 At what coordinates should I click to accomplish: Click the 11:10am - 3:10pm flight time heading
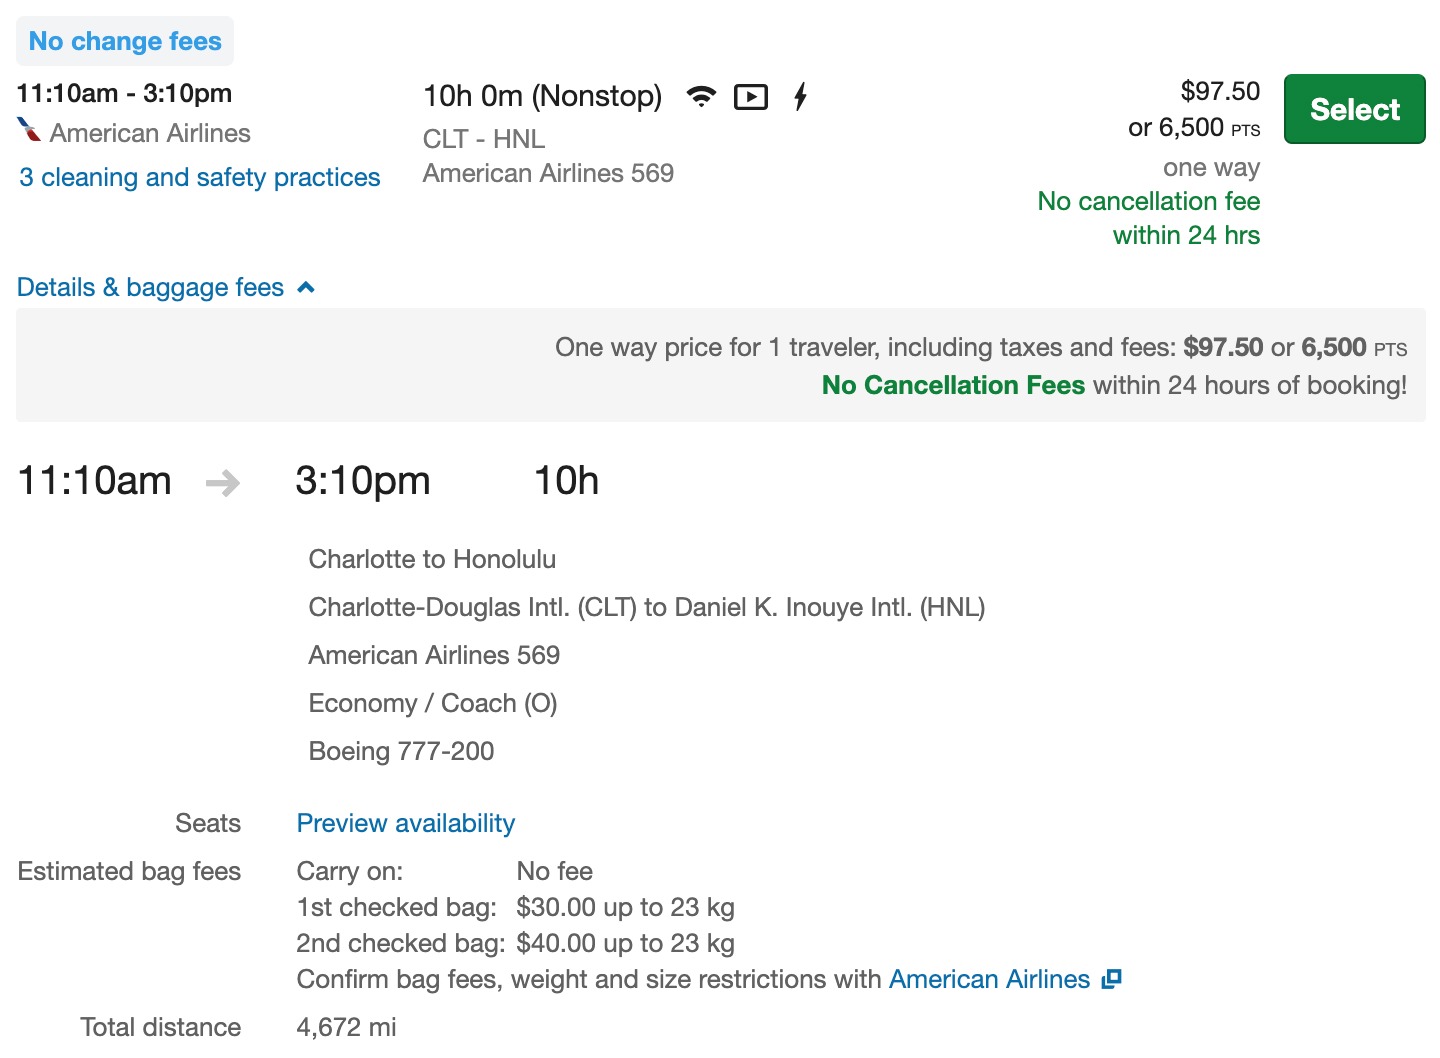click(124, 93)
